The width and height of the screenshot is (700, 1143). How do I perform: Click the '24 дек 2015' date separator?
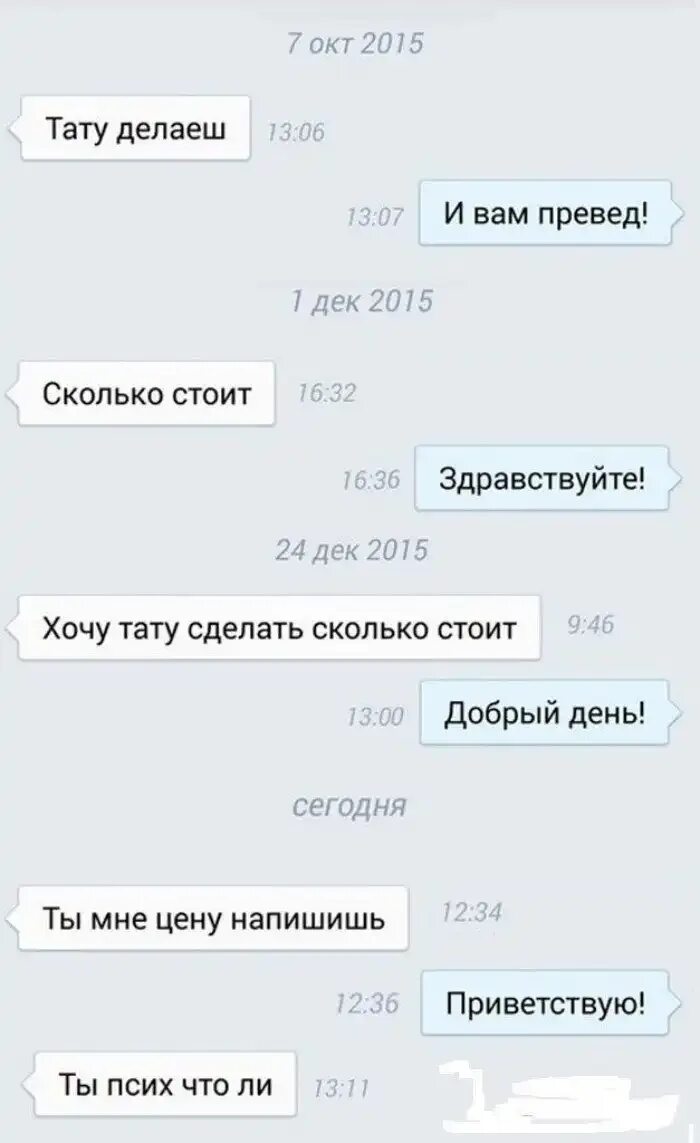click(351, 550)
